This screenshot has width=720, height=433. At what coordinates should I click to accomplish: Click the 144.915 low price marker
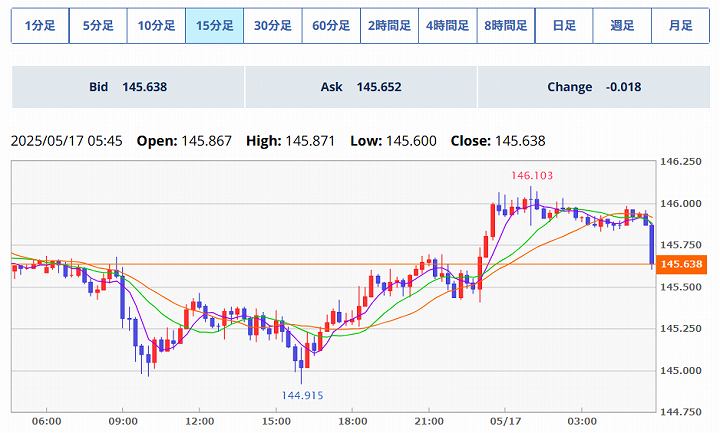[x=302, y=395]
